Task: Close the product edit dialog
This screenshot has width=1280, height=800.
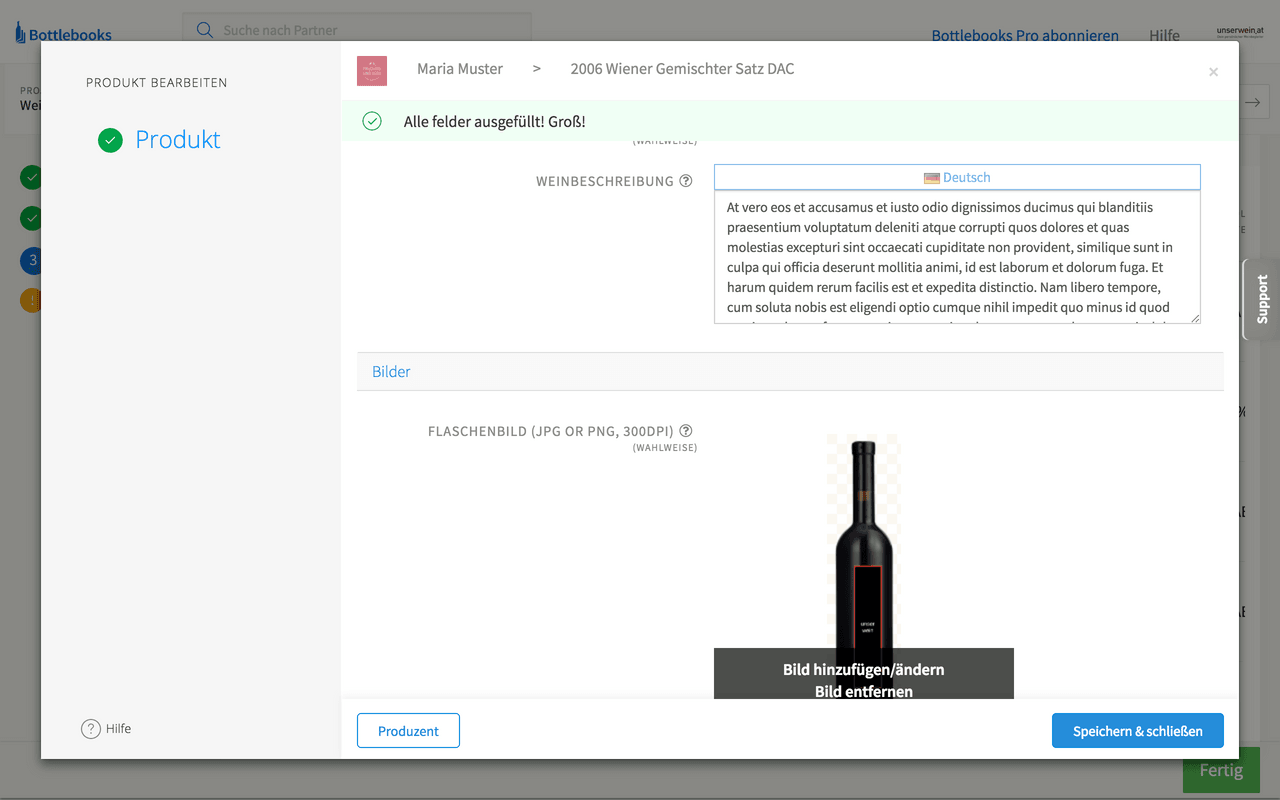Action: pos(1213,72)
